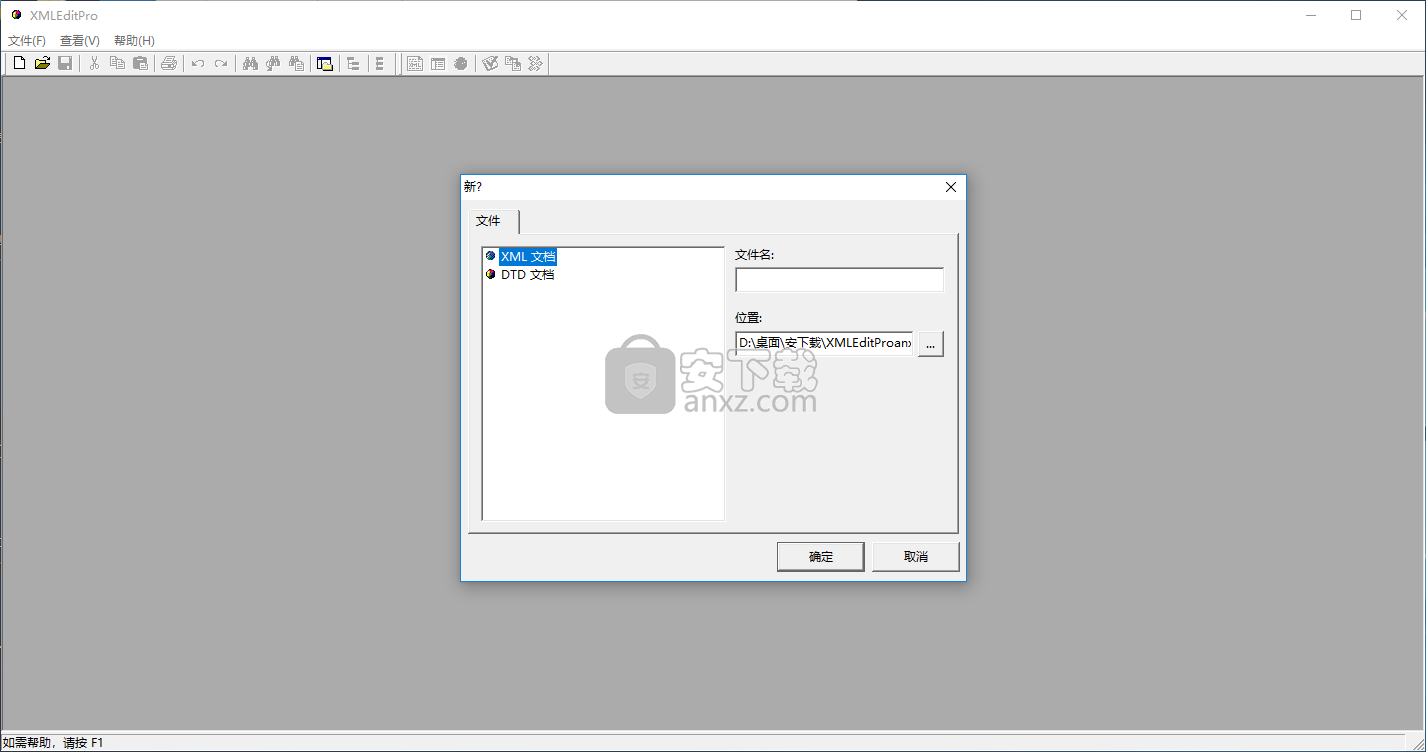Click the XML source view icon

coord(415,63)
